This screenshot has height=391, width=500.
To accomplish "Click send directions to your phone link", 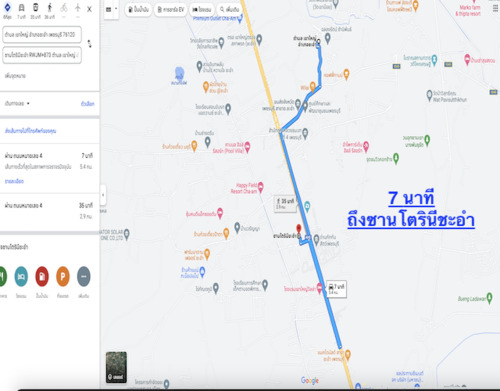I will point(30,131).
